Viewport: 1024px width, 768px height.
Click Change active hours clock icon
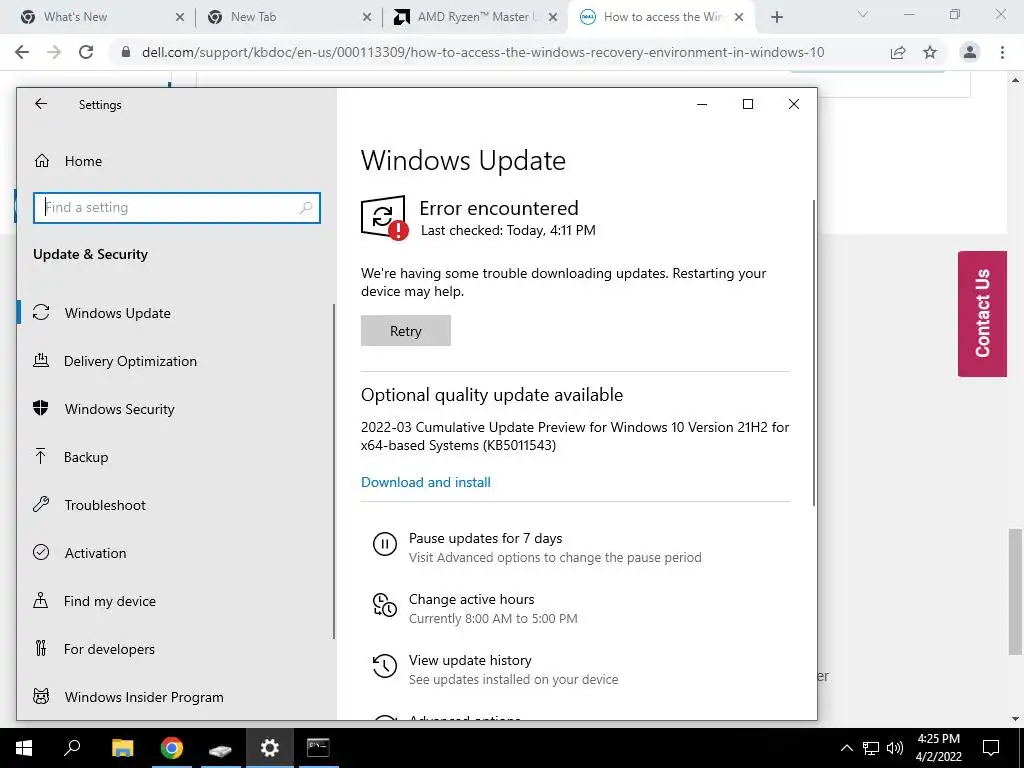click(x=385, y=605)
